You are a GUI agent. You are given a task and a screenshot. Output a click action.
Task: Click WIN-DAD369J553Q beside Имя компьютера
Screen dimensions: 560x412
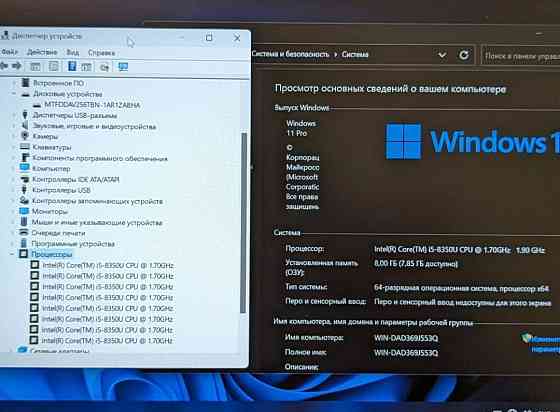pos(406,338)
